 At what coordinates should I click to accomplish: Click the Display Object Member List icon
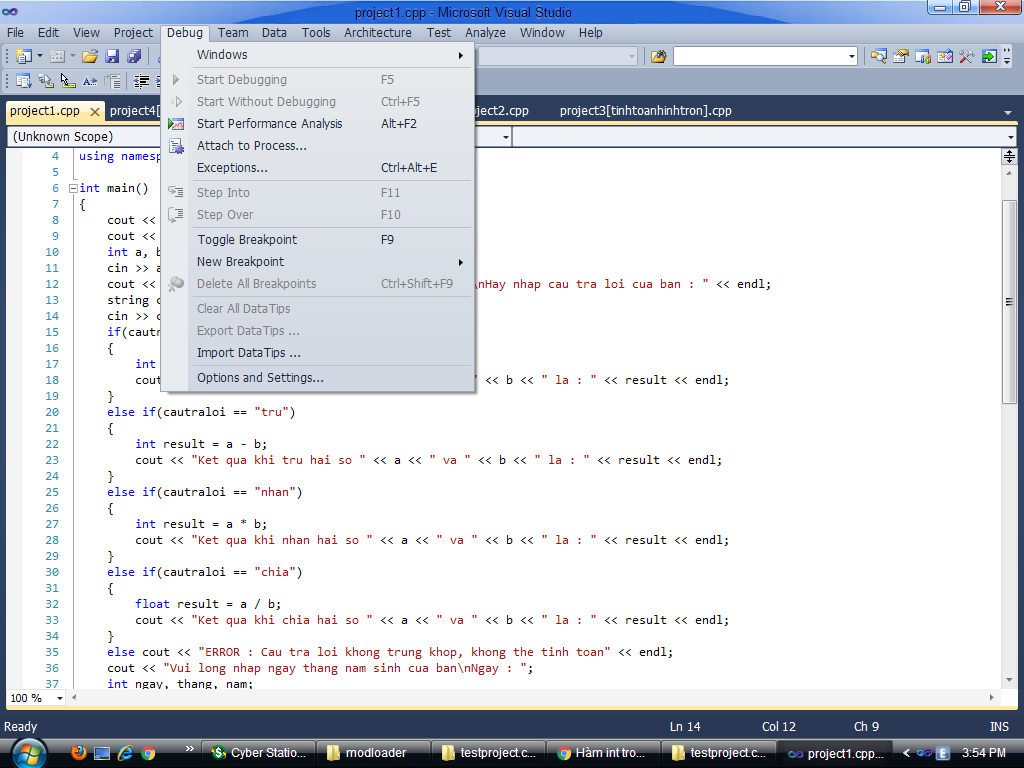tap(24, 81)
